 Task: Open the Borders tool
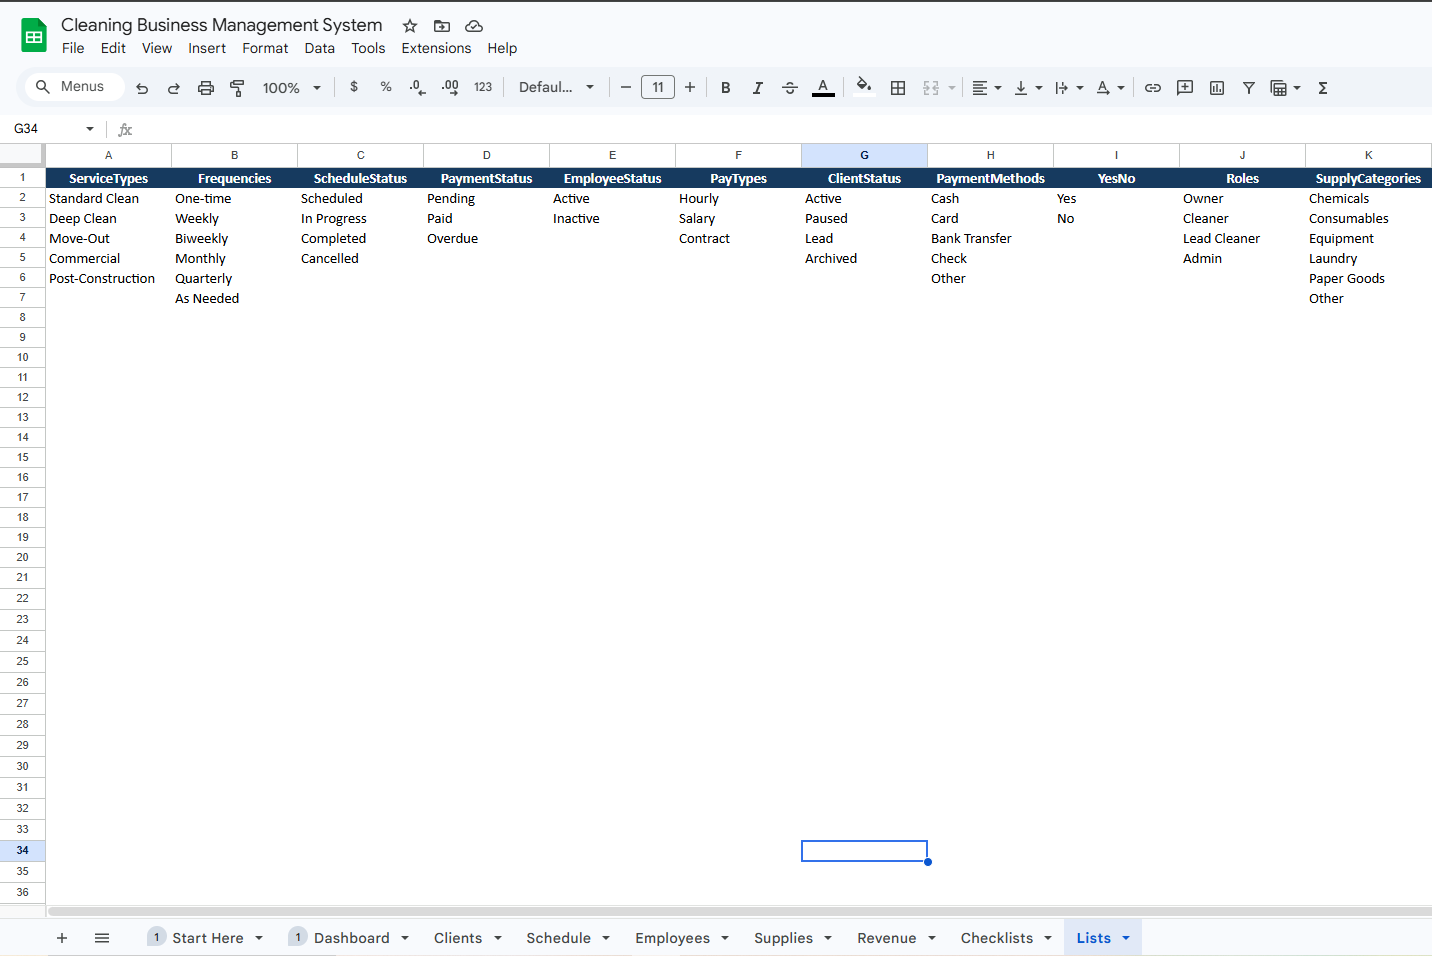pyautogui.click(x=898, y=88)
